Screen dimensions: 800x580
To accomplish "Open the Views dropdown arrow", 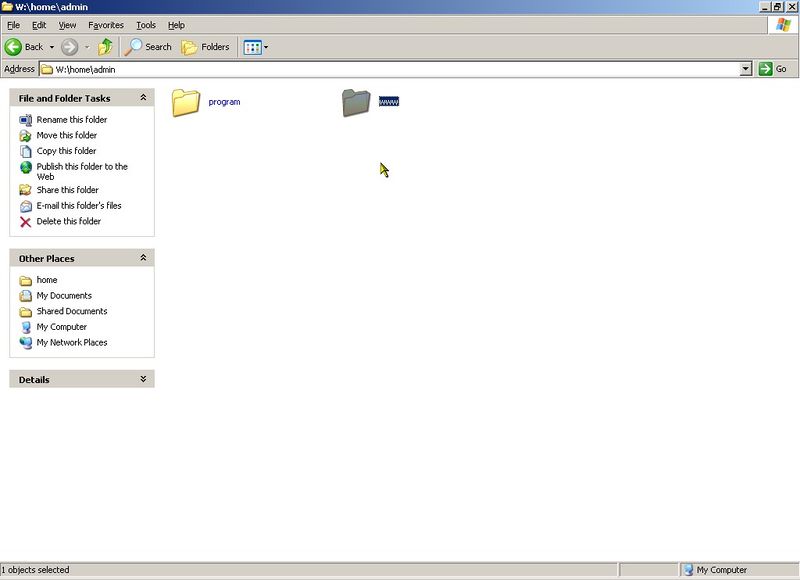I will (266, 47).
